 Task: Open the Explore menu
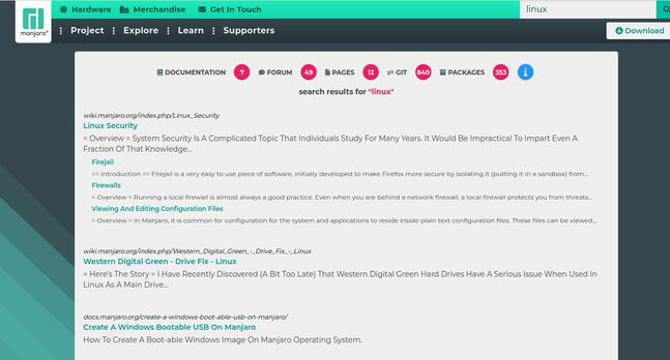click(x=141, y=30)
